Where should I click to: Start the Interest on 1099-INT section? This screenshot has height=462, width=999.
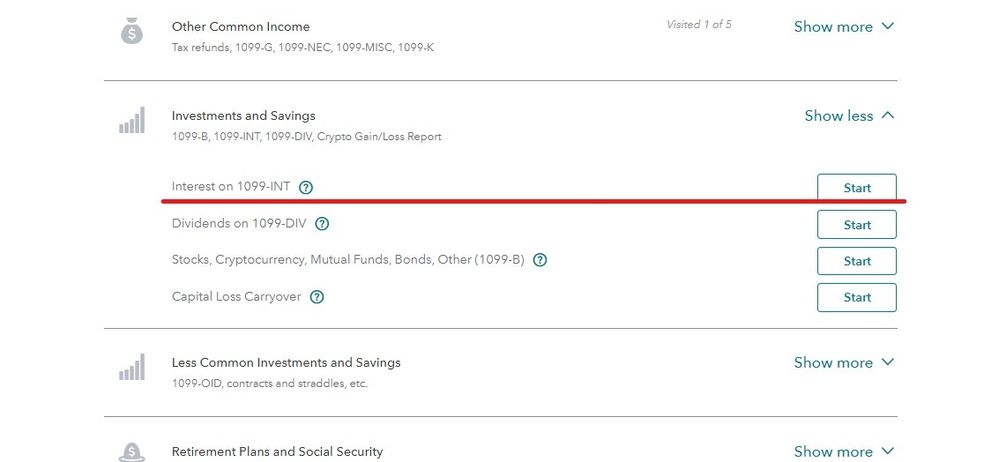coord(856,188)
